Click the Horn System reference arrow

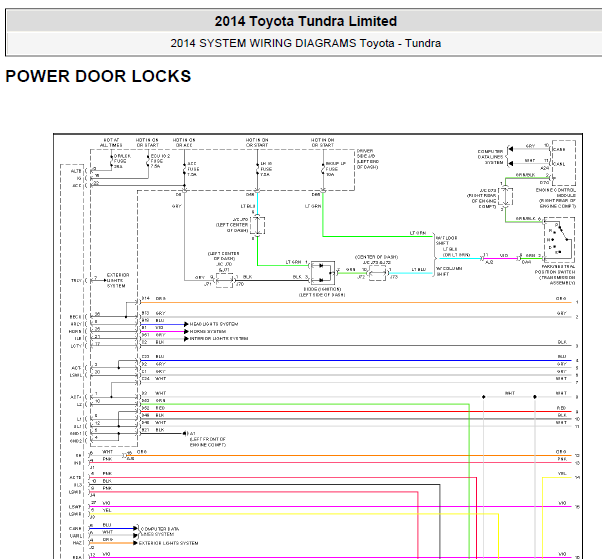click(186, 331)
